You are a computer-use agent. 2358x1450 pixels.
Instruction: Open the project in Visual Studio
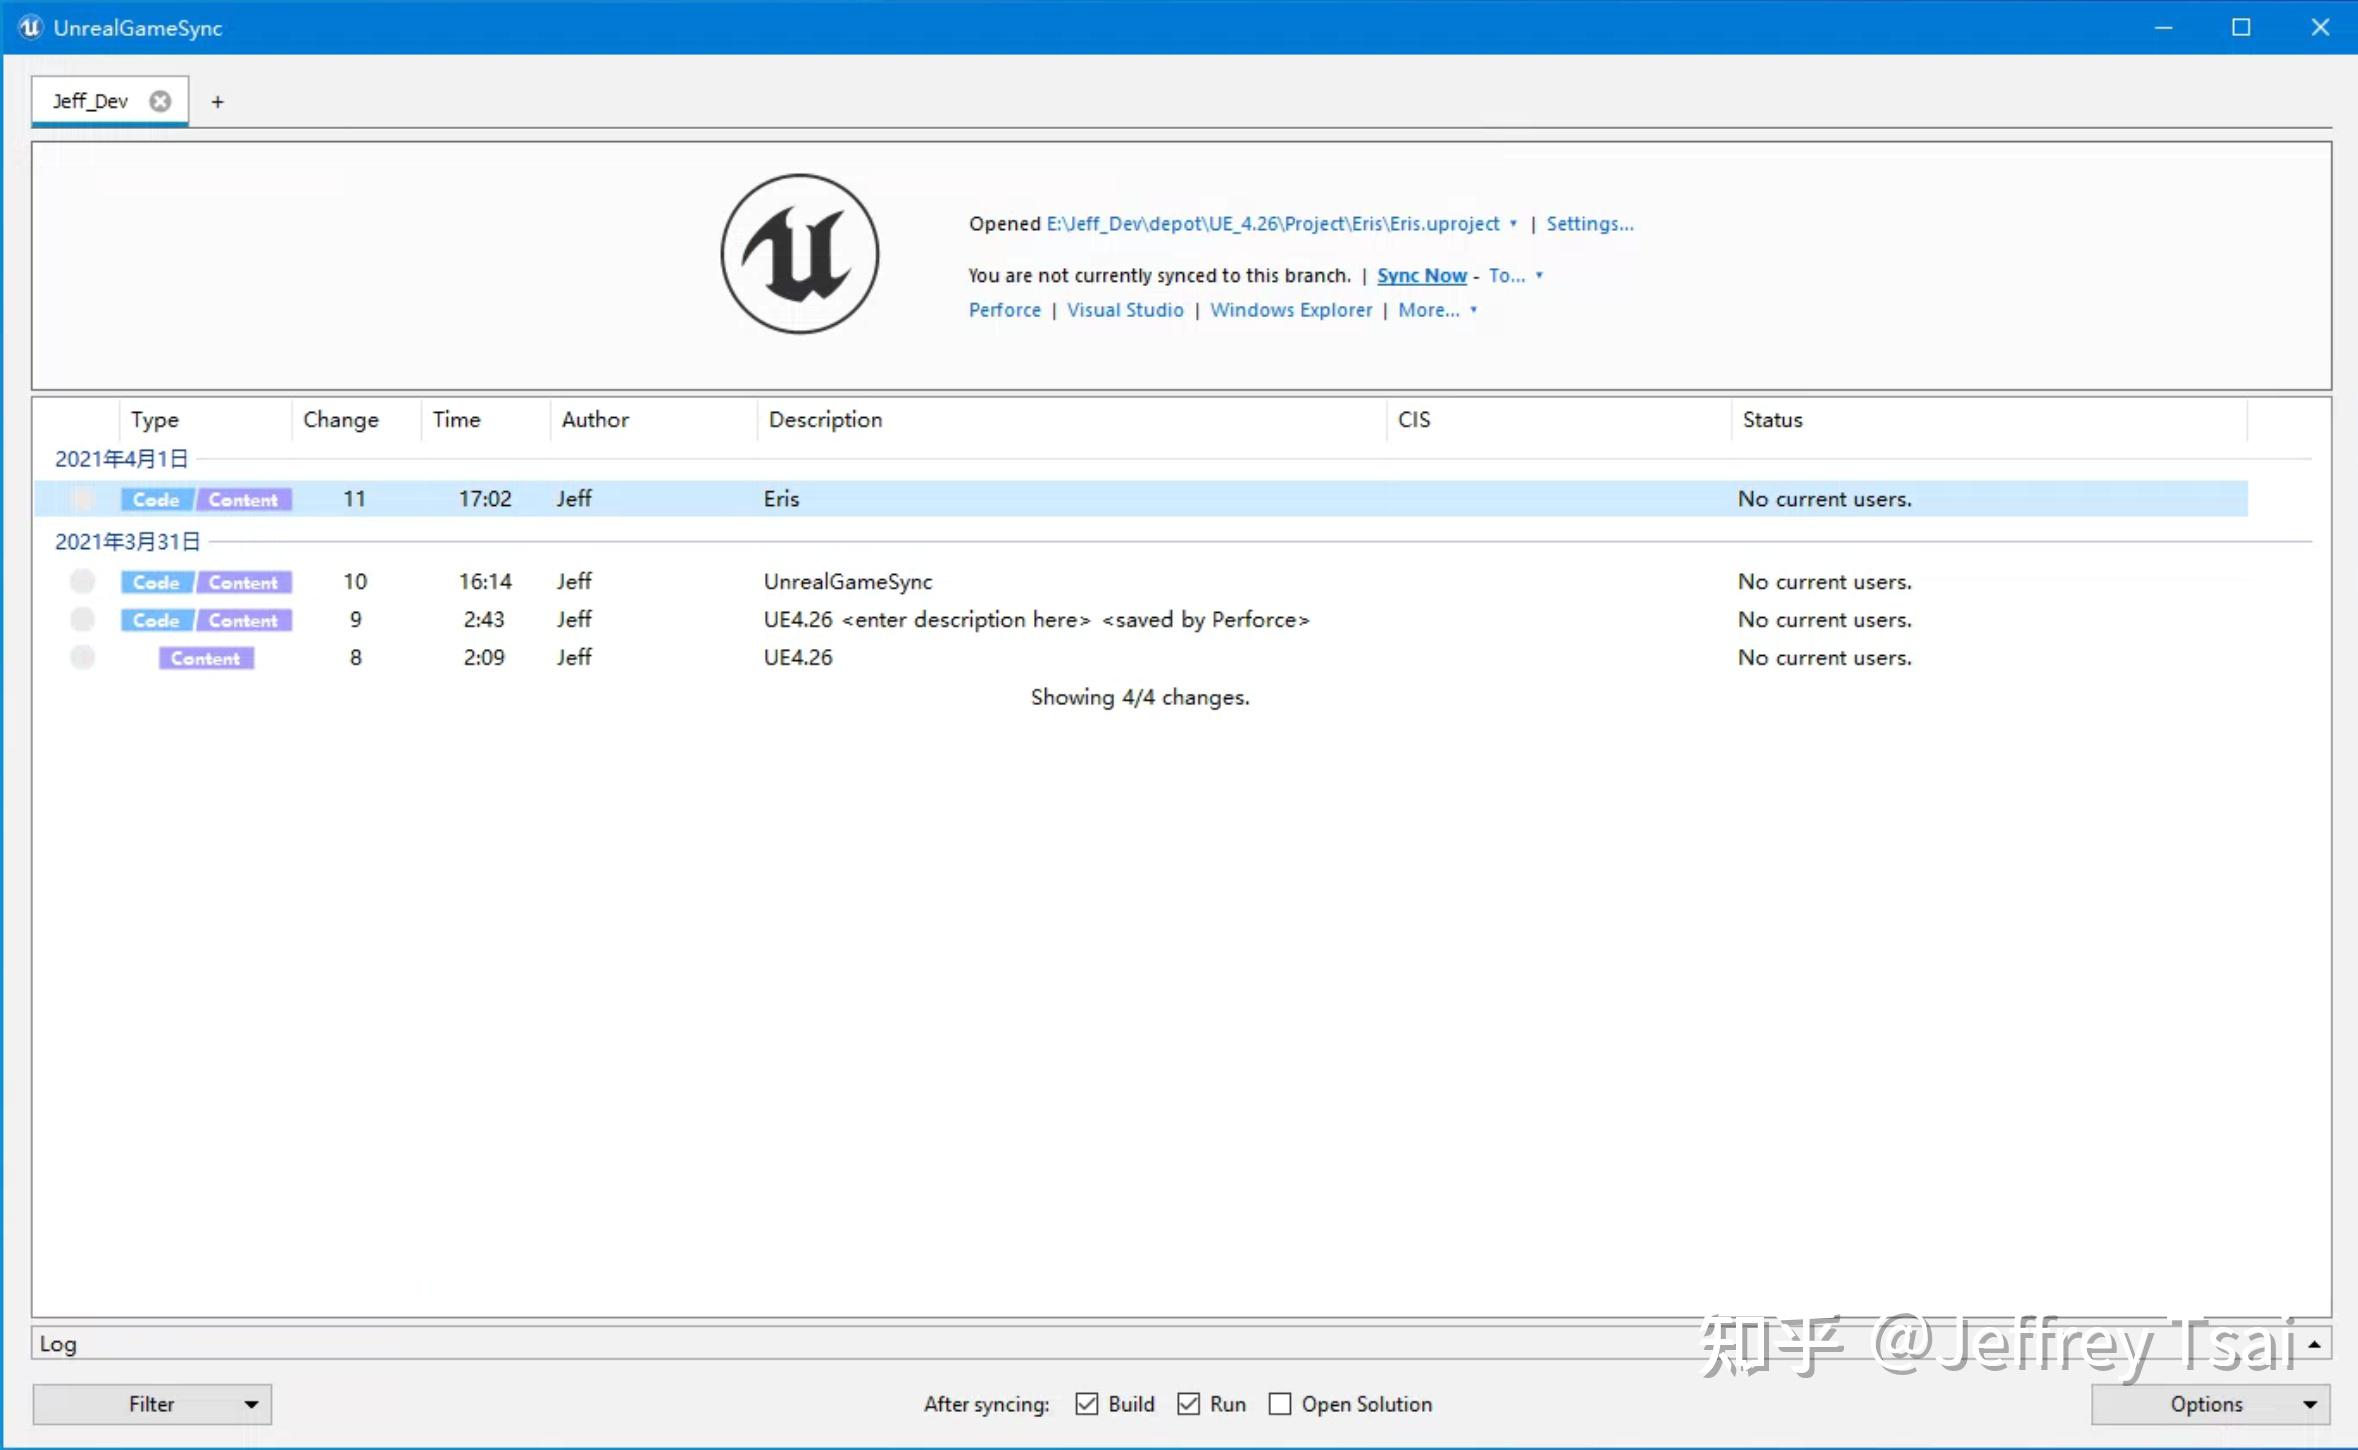pos(1124,310)
